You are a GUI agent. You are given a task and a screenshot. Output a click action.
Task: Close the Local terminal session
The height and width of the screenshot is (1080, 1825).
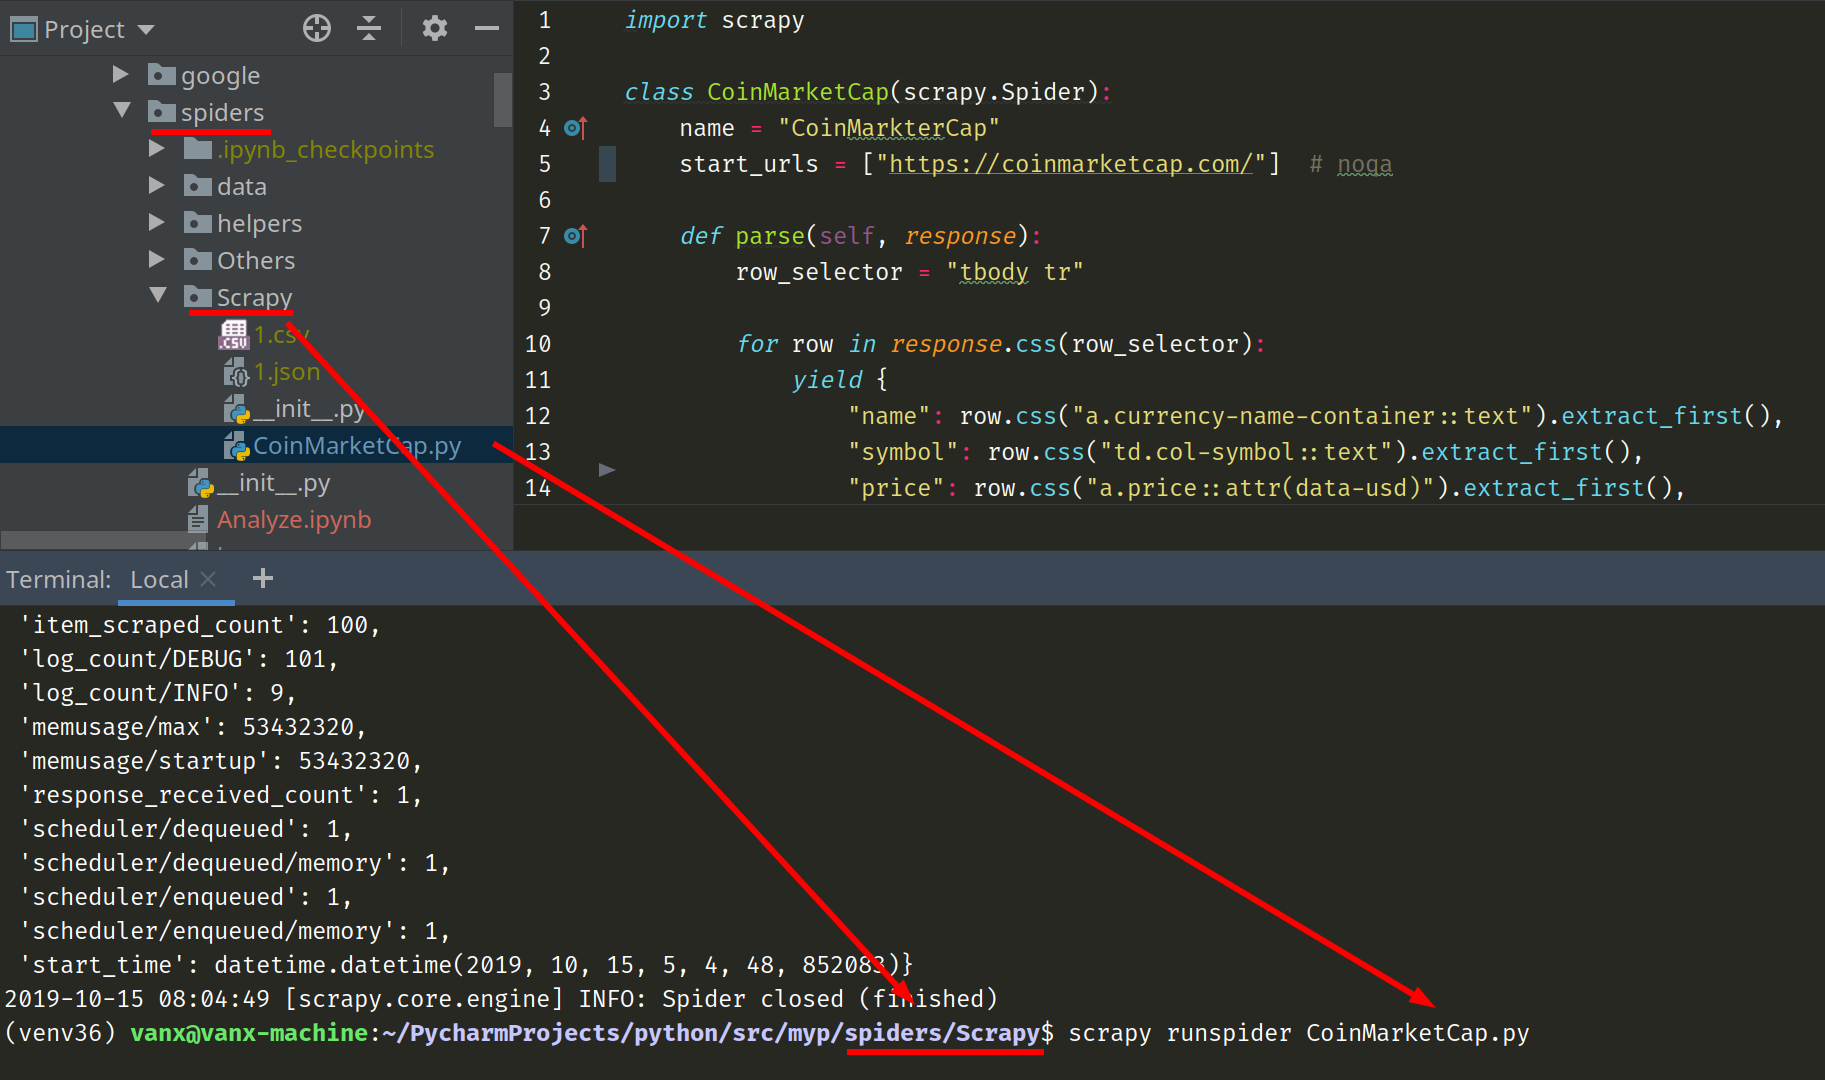pyautogui.click(x=208, y=578)
